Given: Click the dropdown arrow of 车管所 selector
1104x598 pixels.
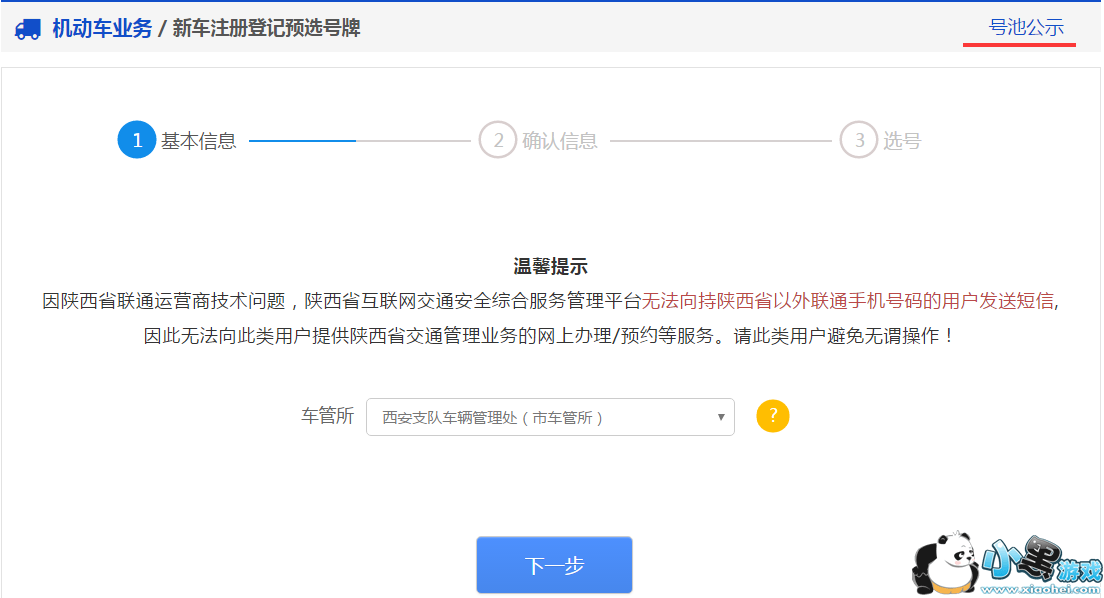Looking at the screenshot, I should 720,417.
